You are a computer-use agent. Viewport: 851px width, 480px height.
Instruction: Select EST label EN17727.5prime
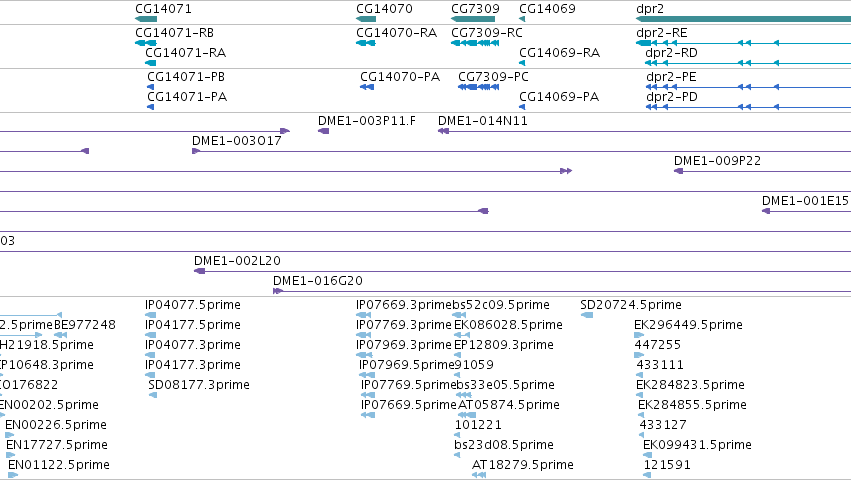[57, 445]
